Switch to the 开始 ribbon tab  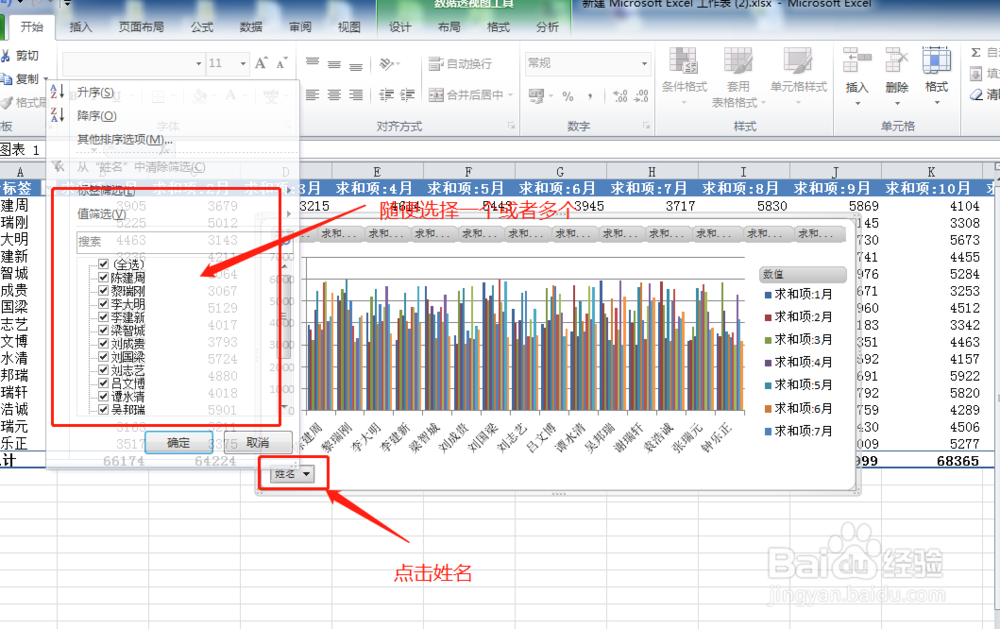click(x=32, y=27)
